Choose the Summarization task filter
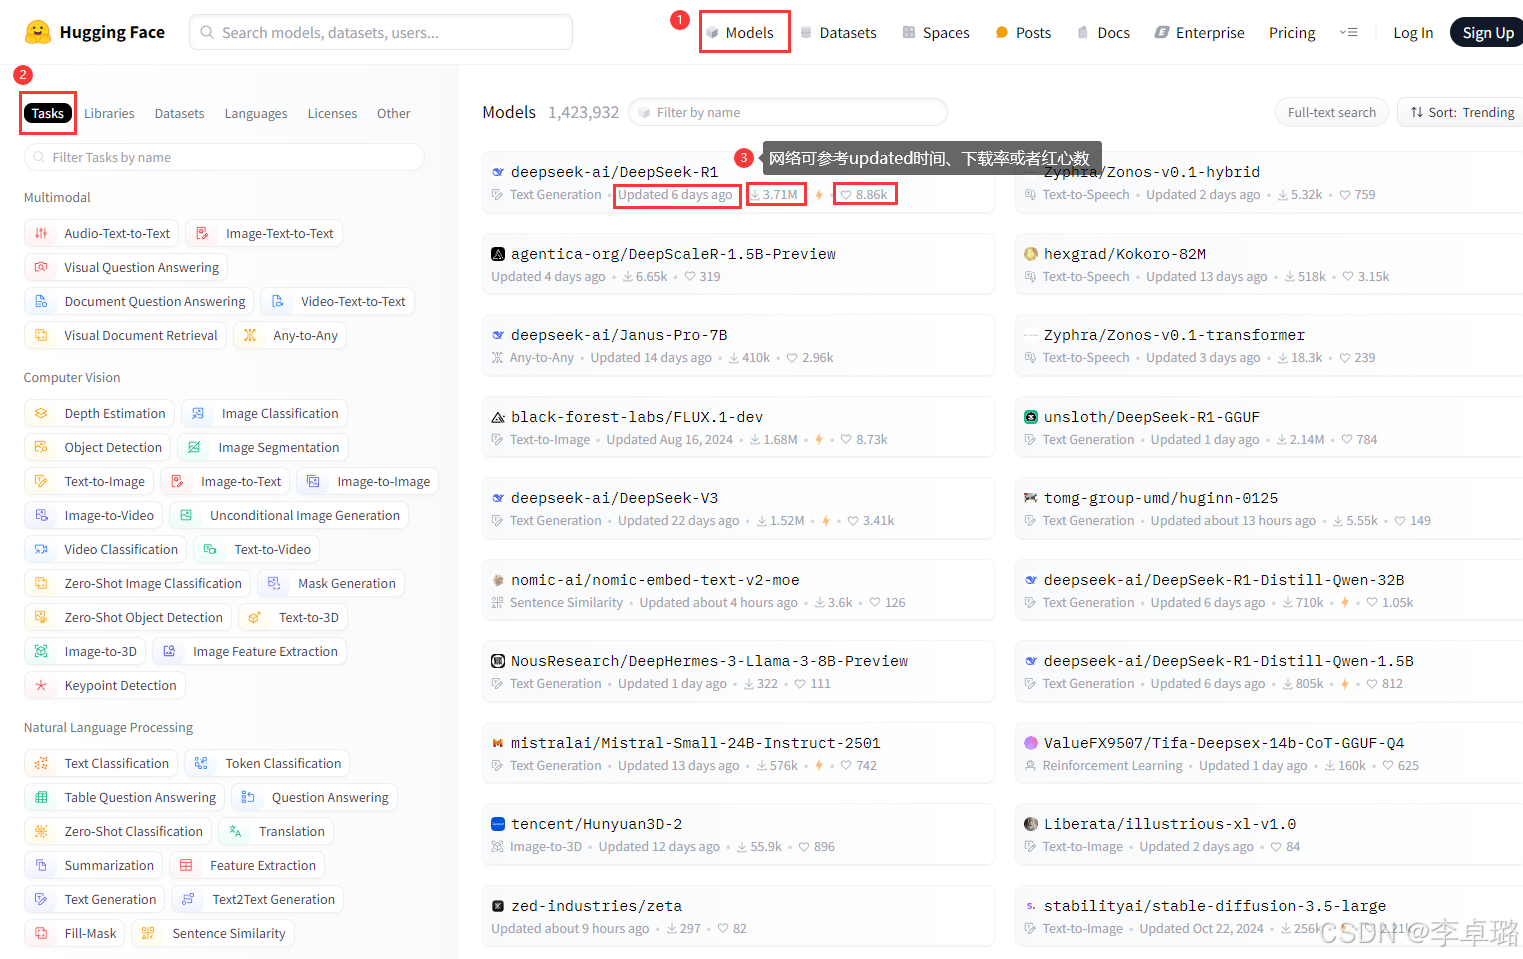 pos(95,865)
